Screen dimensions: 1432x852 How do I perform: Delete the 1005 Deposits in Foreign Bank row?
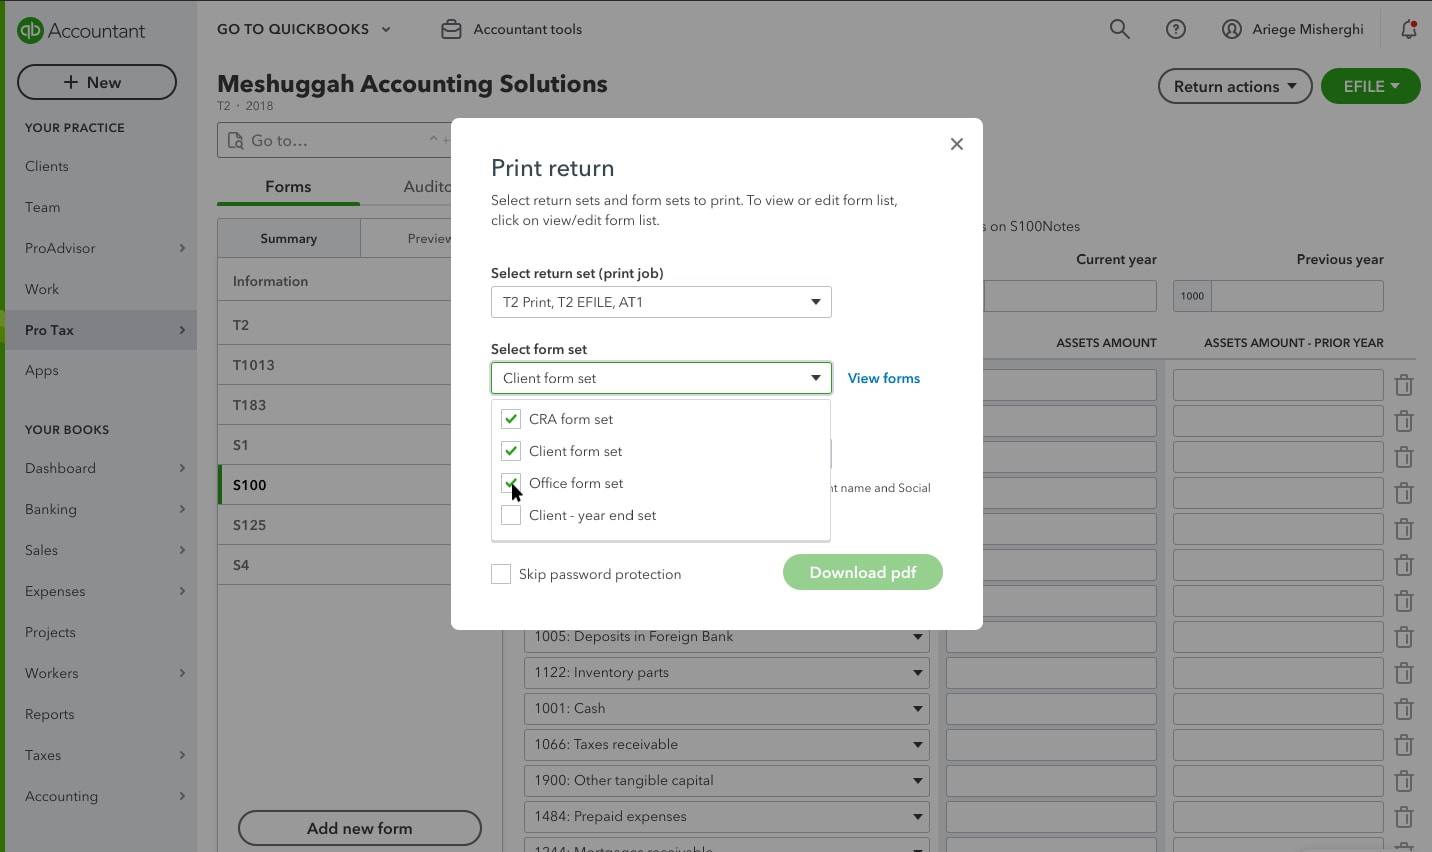[1404, 637]
